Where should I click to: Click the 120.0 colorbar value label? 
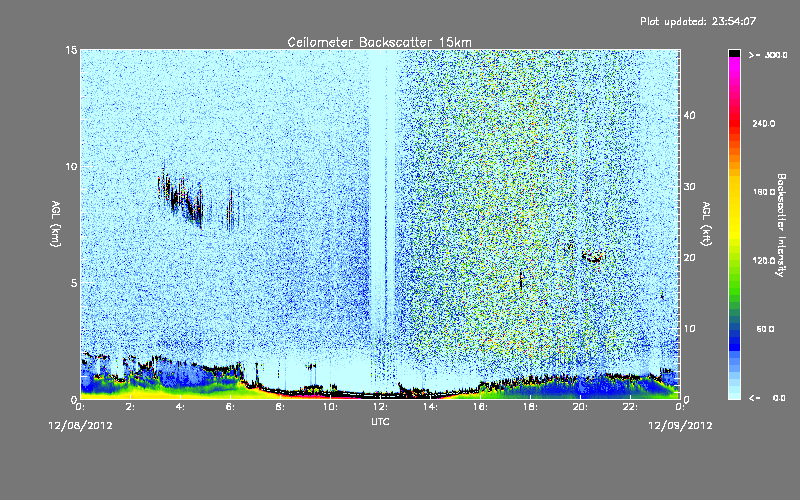[764, 260]
